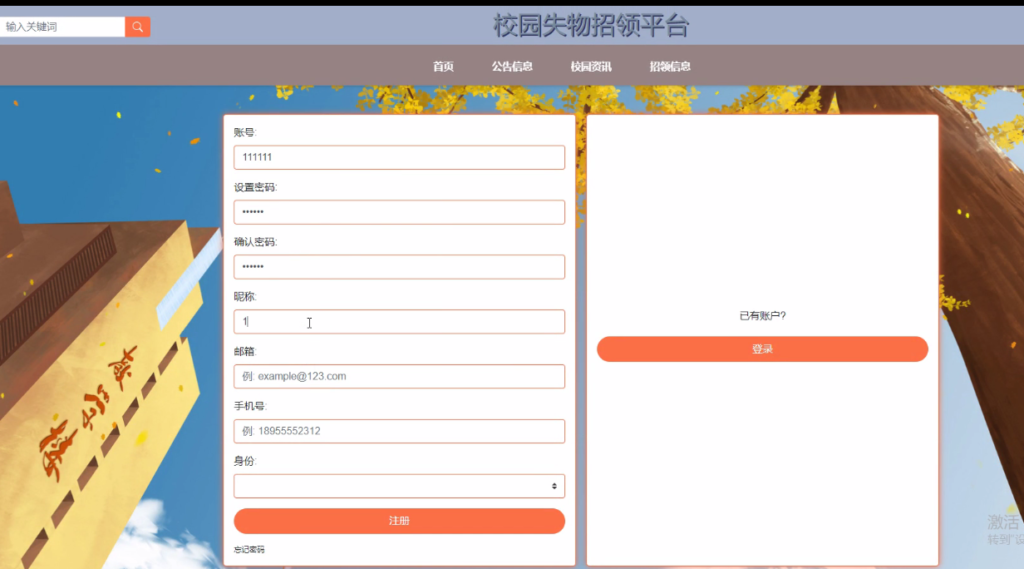Click the 校园失物招领平台 site title
The width and height of the screenshot is (1024, 569).
(591, 25)
